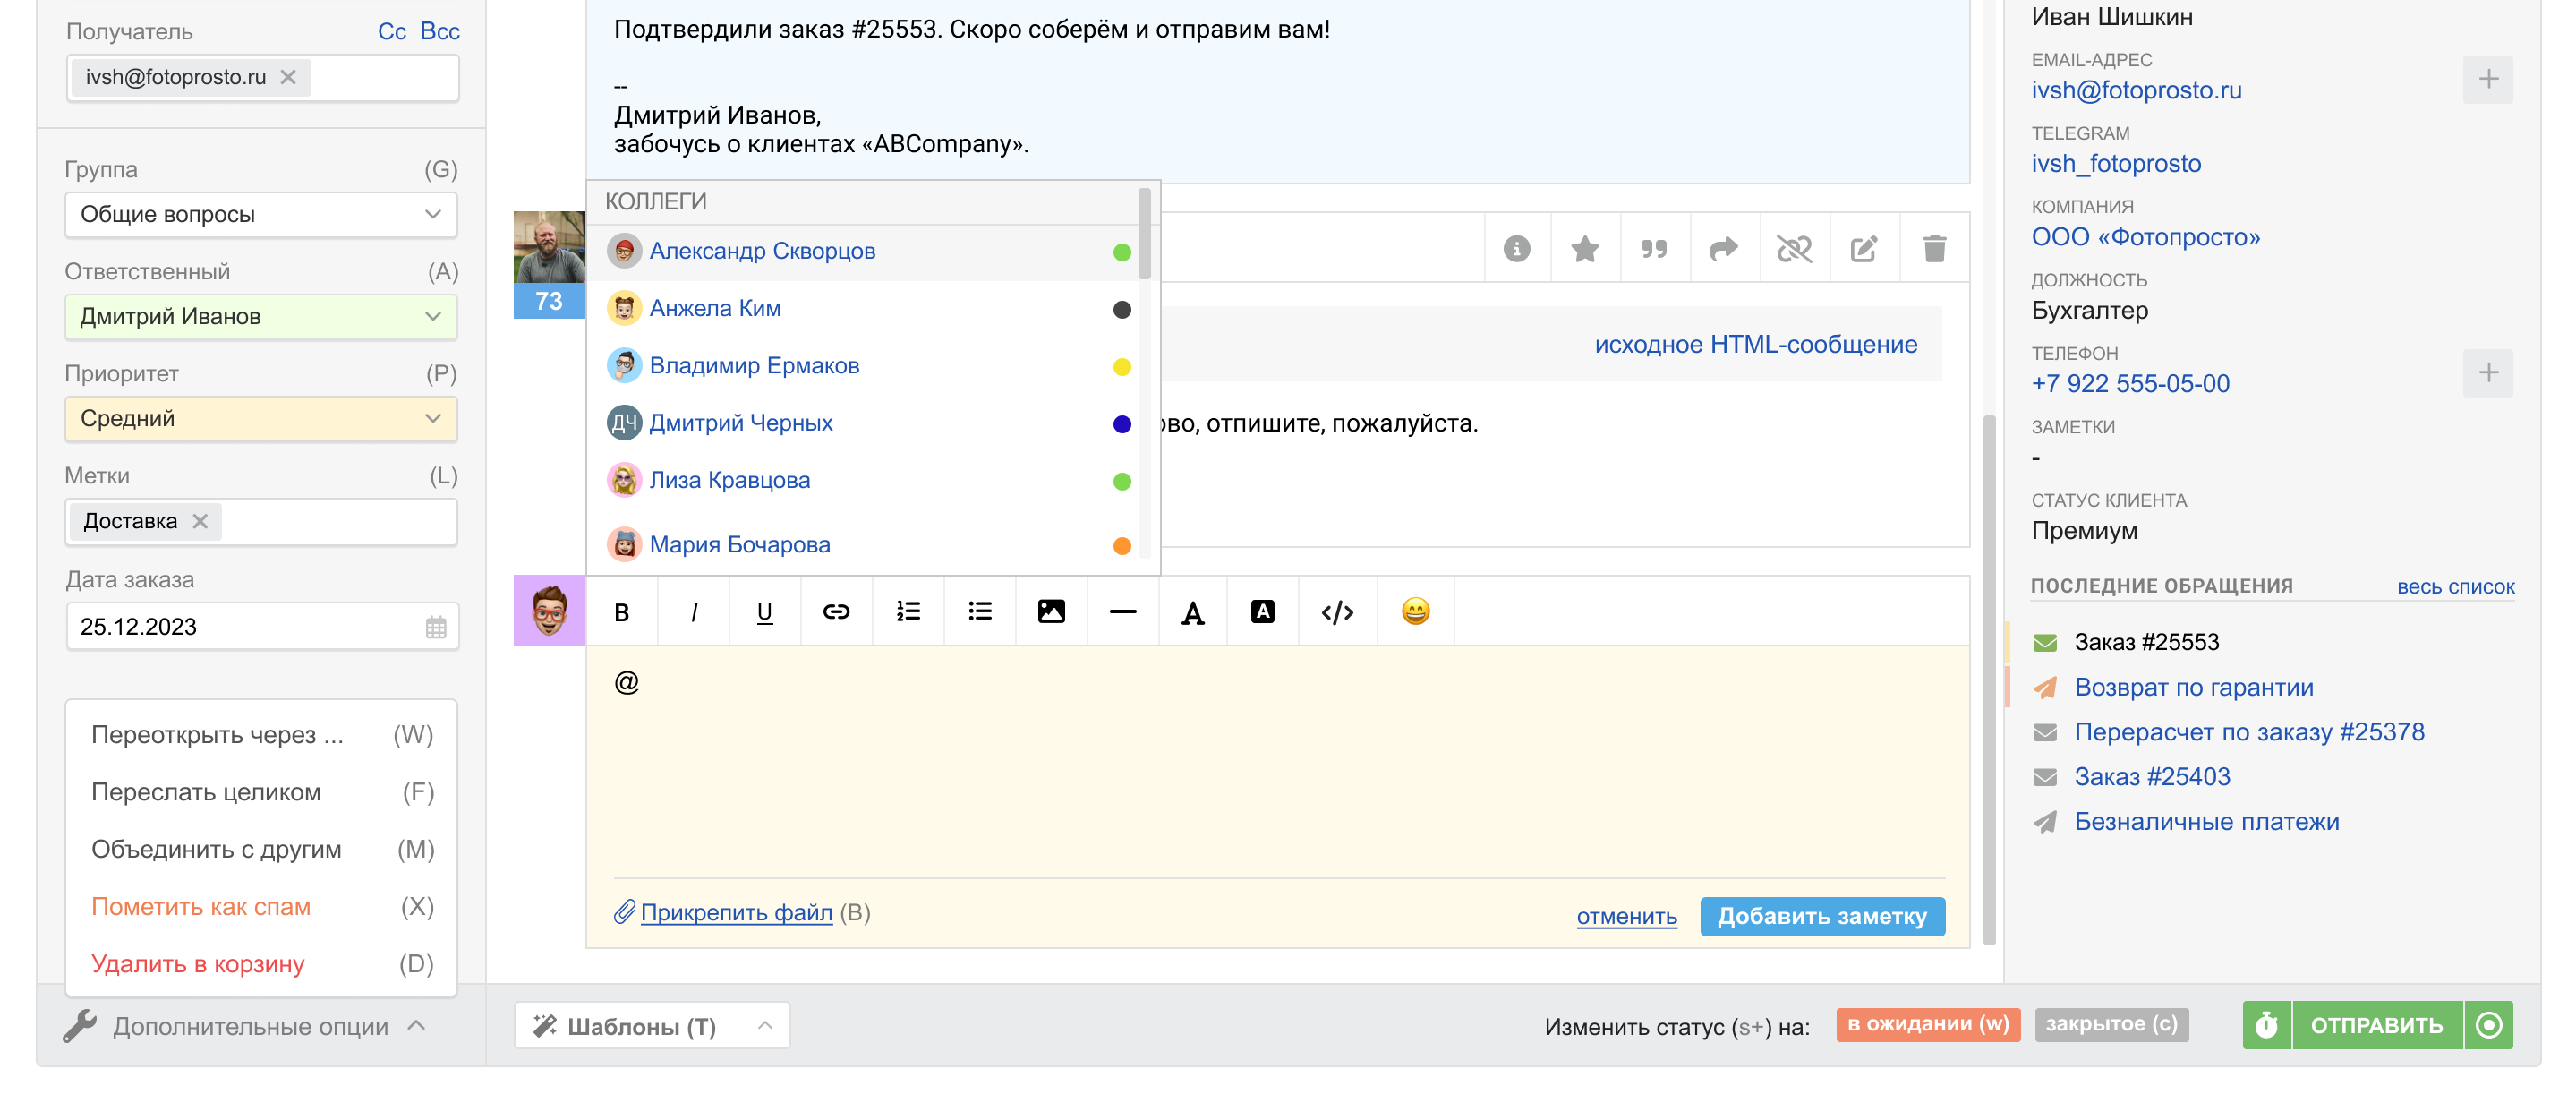Remove recipient ivsh@fotoprosto.ru

click(x=288, y=77)
